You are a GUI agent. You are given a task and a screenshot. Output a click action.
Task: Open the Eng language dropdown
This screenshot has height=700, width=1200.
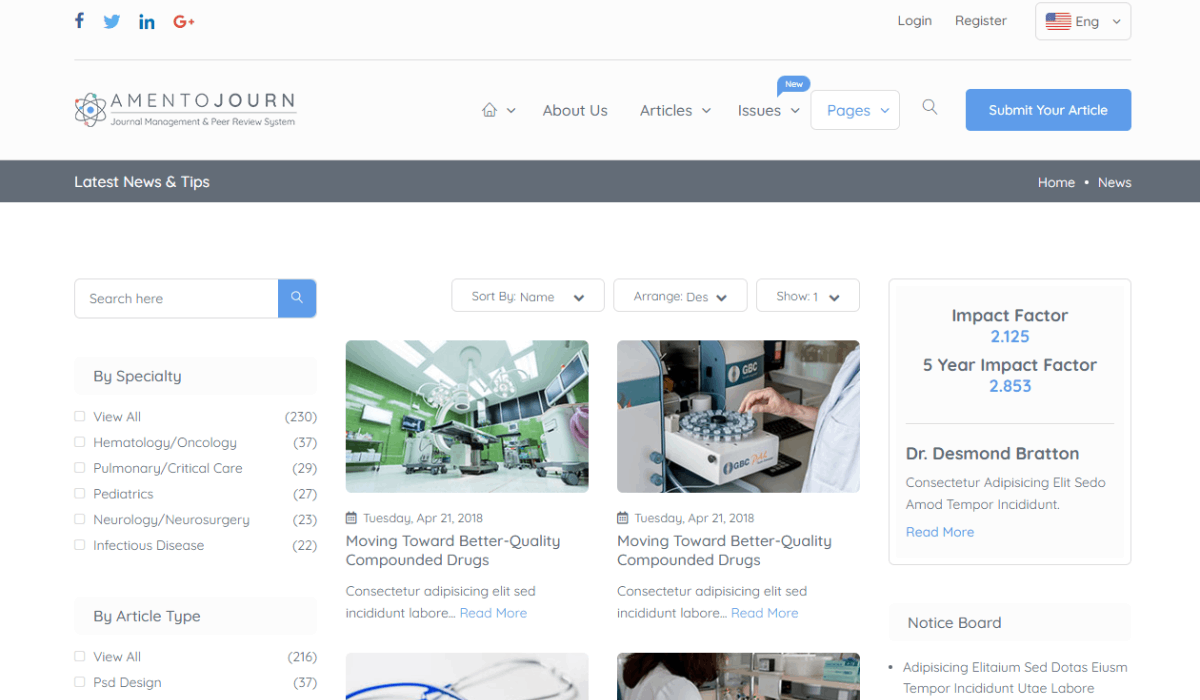point(1083,21)
